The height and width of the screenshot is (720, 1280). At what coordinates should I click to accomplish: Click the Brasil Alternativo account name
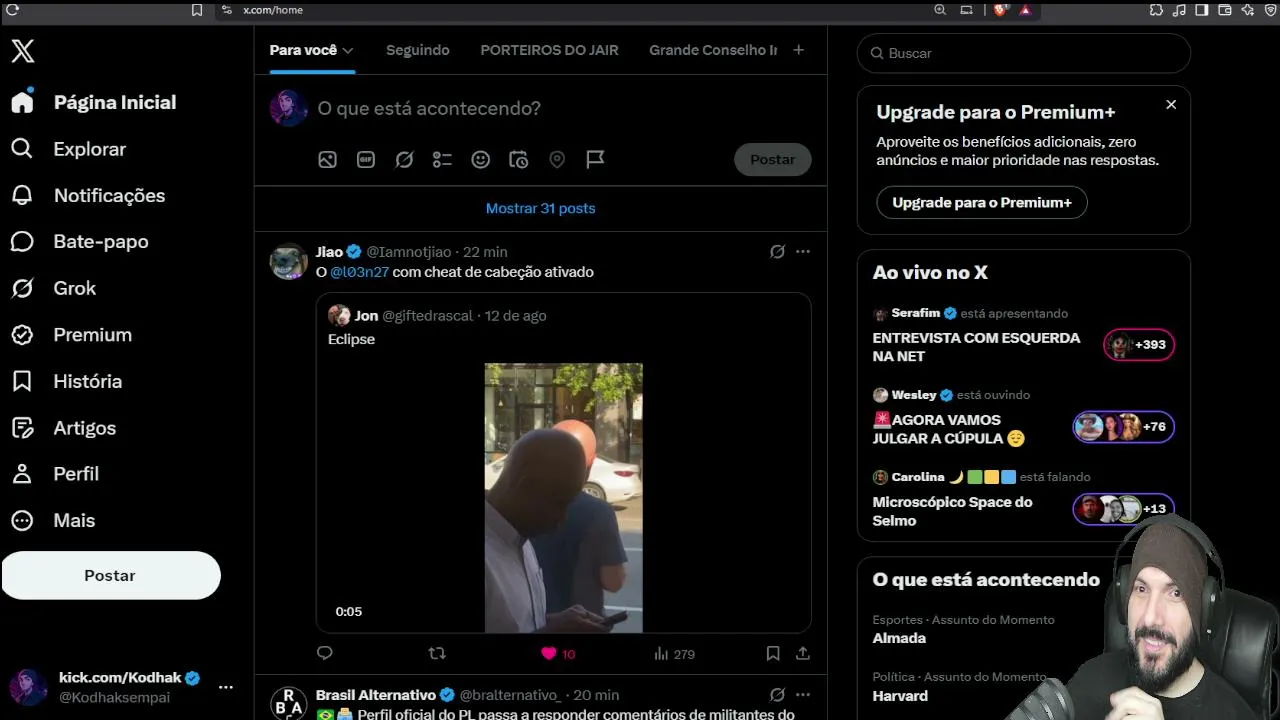pos(376,695)
